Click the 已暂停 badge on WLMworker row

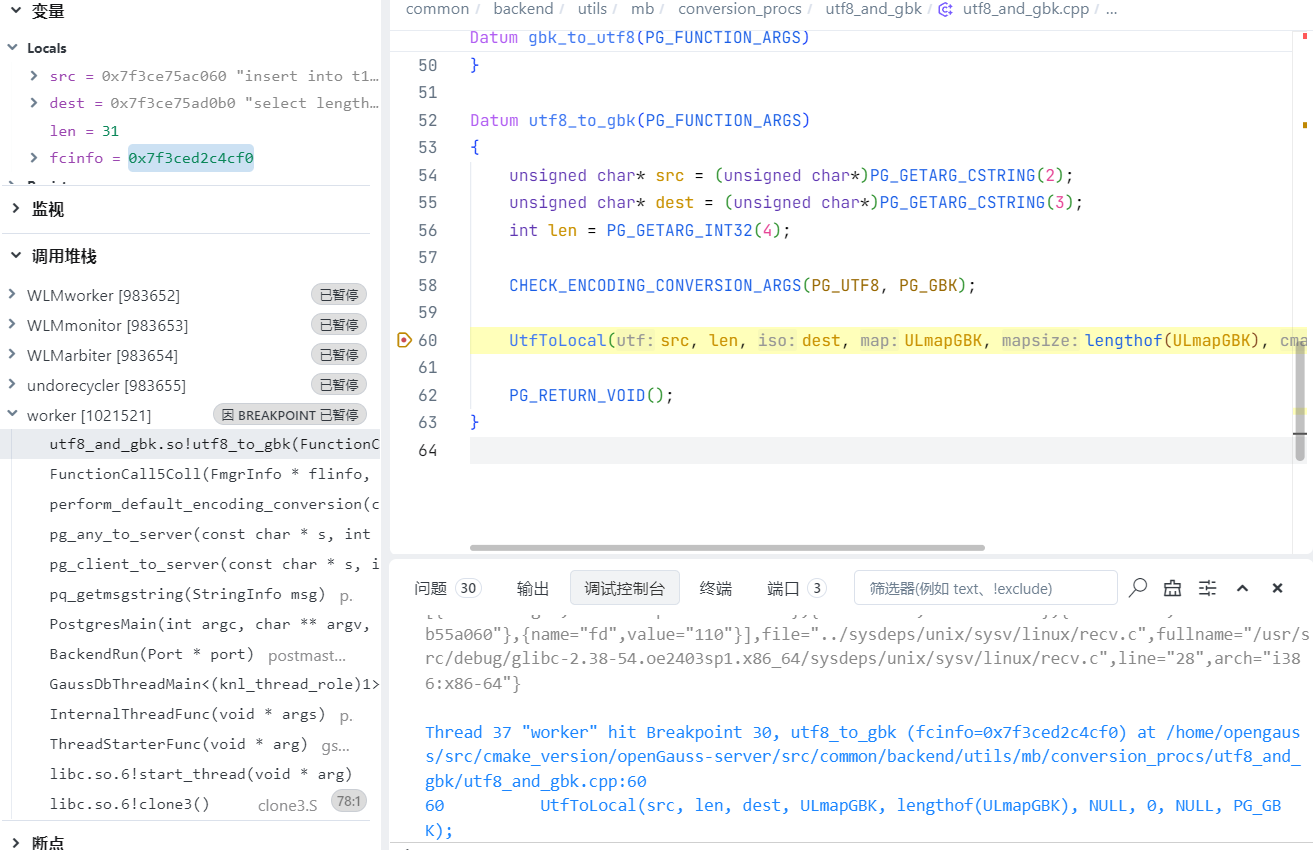[338, 295]
